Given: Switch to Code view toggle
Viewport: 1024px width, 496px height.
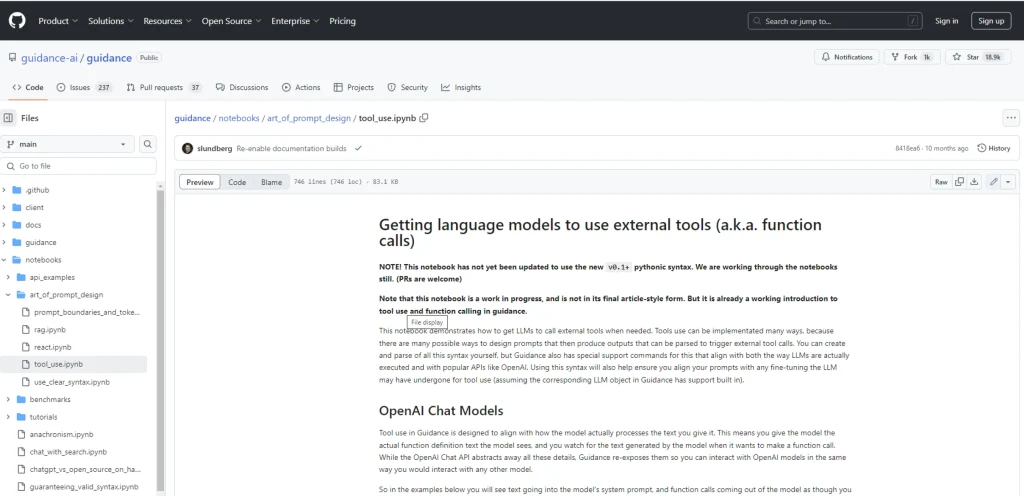Looking at the screenshot, I should (237, 182).
